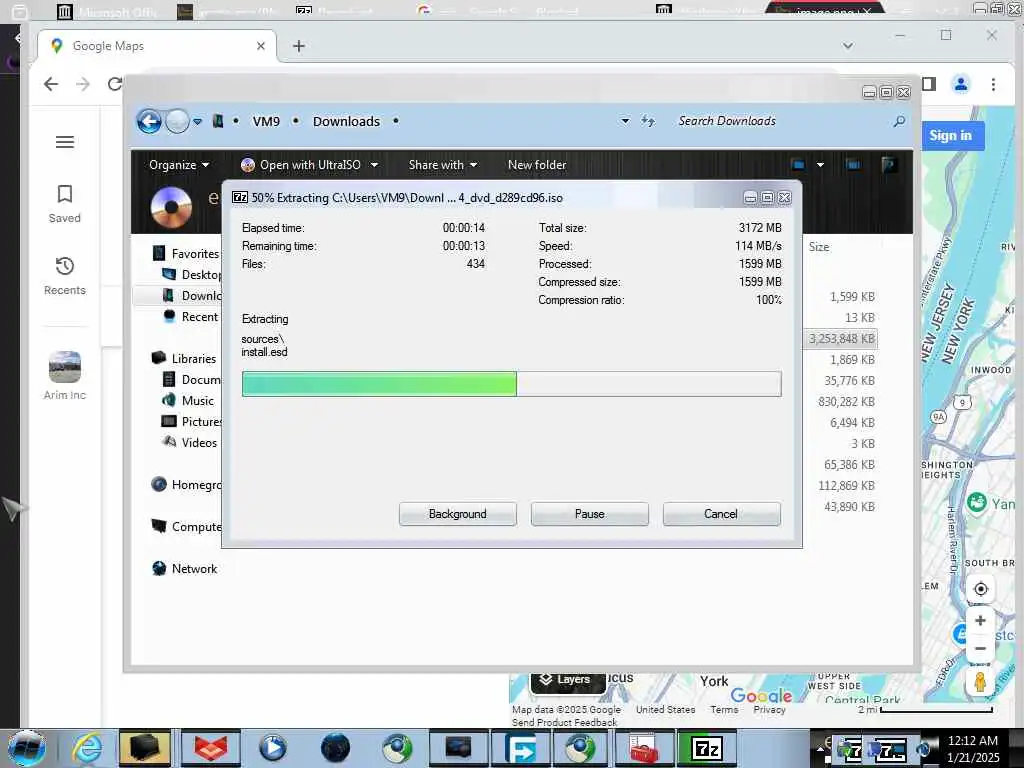Zoom in on the map
Screen dimensions: 1024x768
pyautogui.click(x=980, y=620)
